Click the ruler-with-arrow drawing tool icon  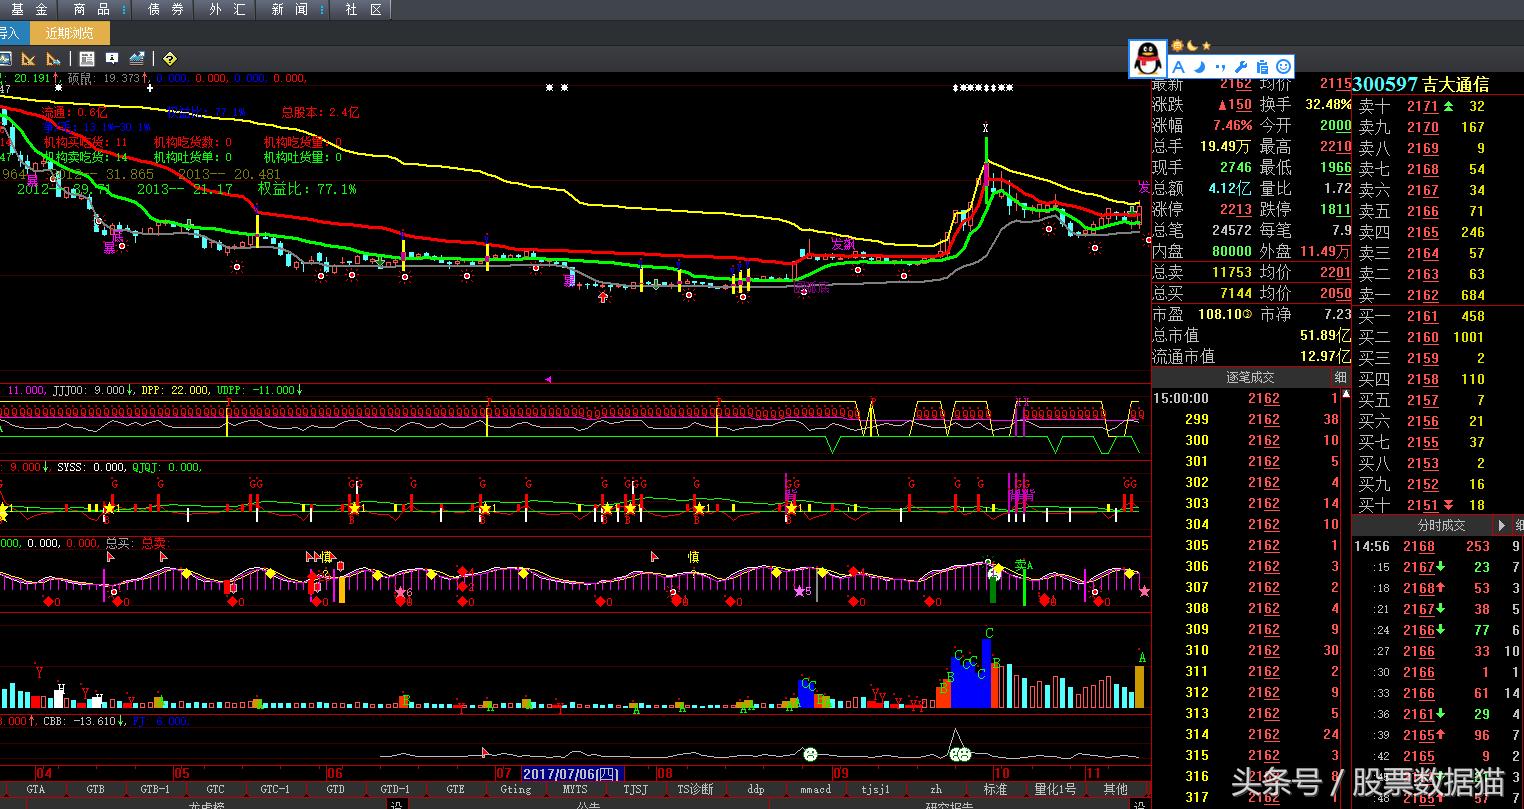click(53, 59)
